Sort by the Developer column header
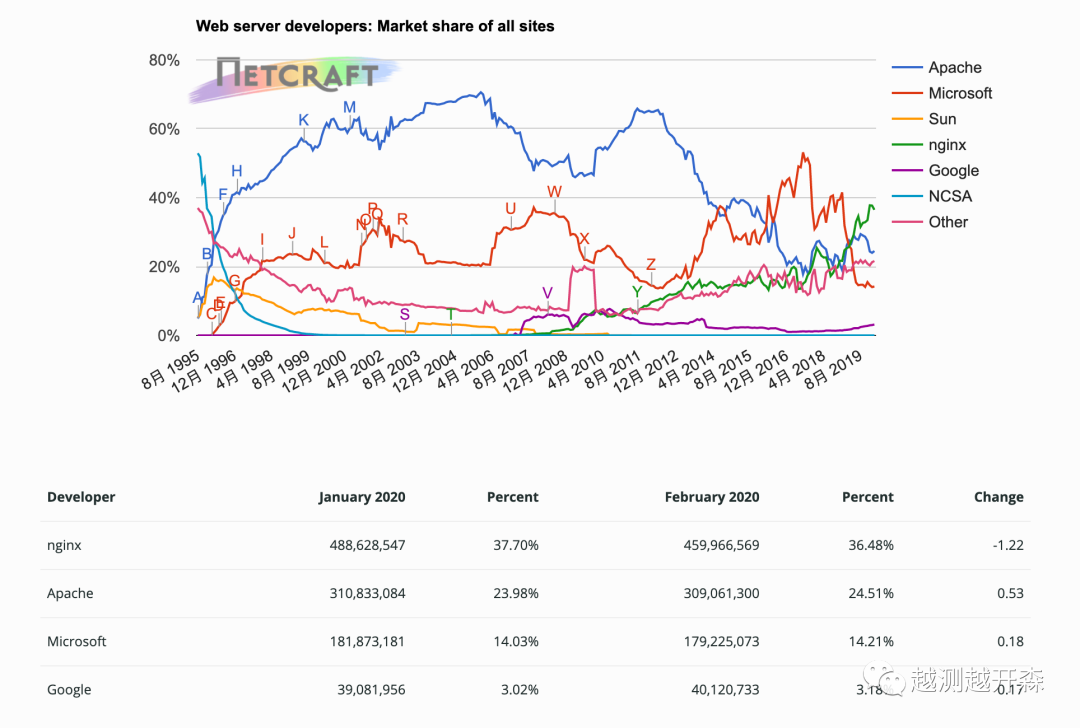The image size is (1080, 728). (81, 497)
